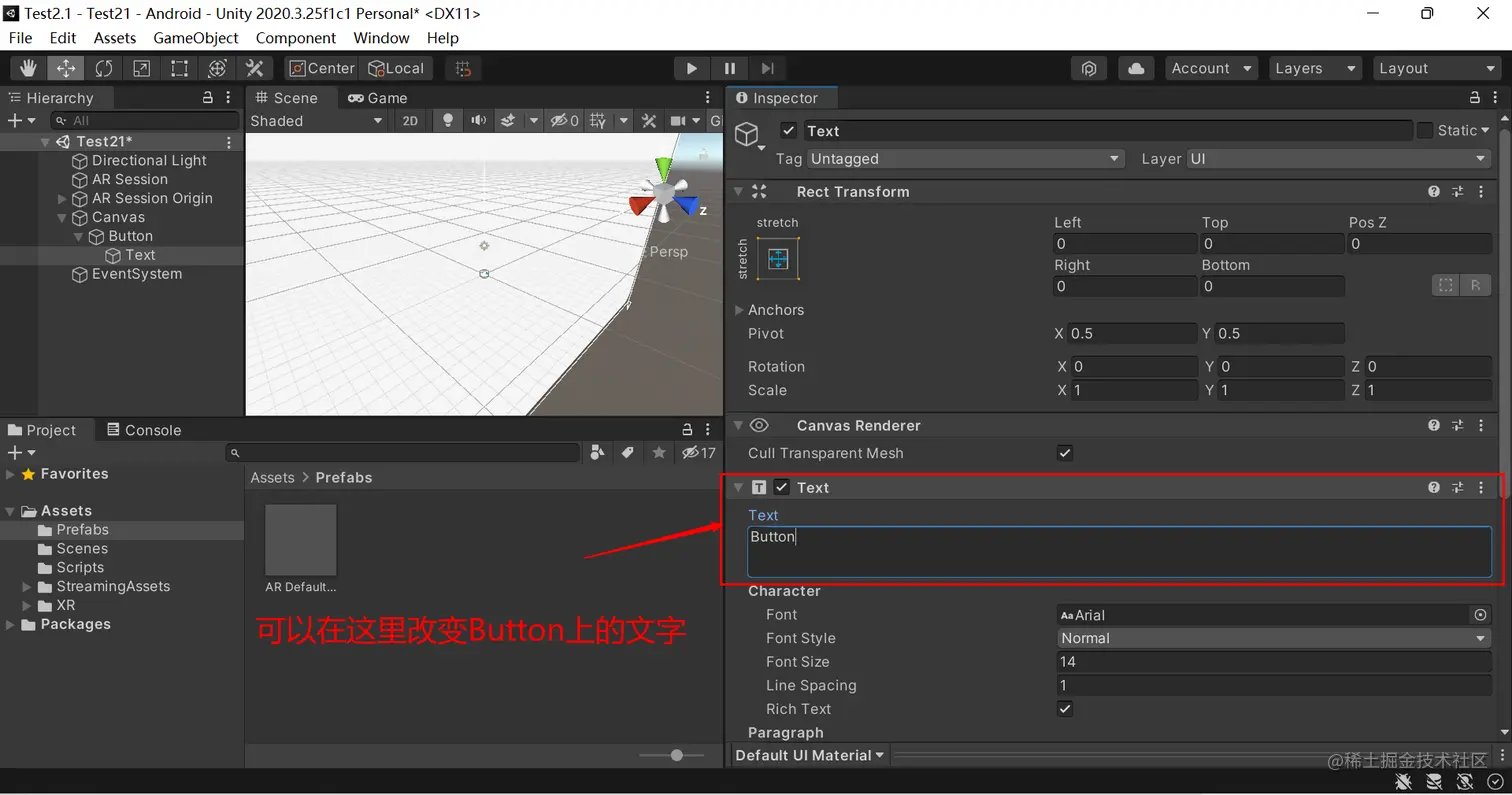Open custom editor tools
The height and width of the screenshot is (795, 1512).
(x=255, y=68)
